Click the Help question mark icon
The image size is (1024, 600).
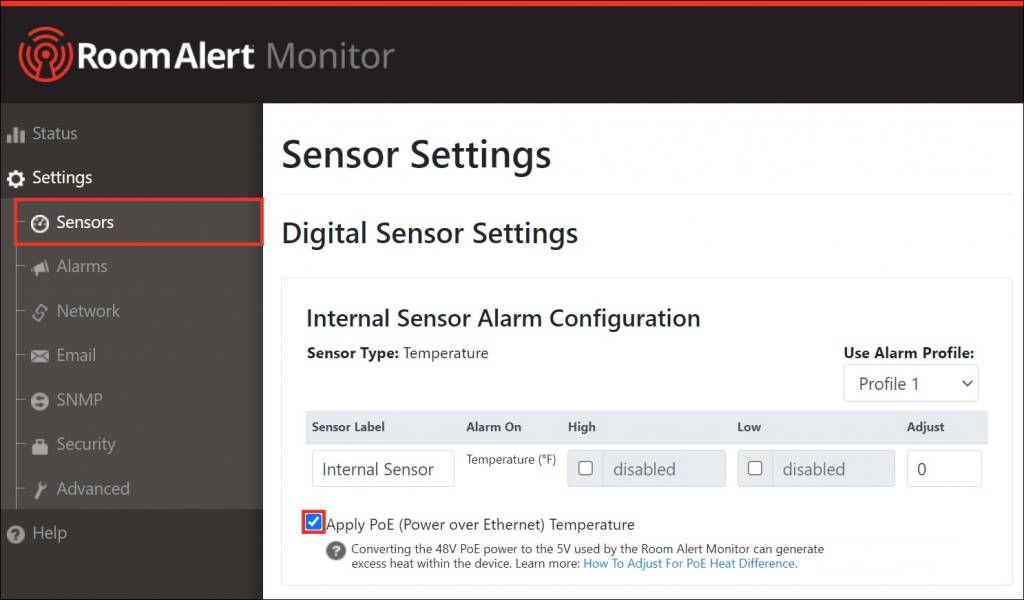click(x=17, y=532)
